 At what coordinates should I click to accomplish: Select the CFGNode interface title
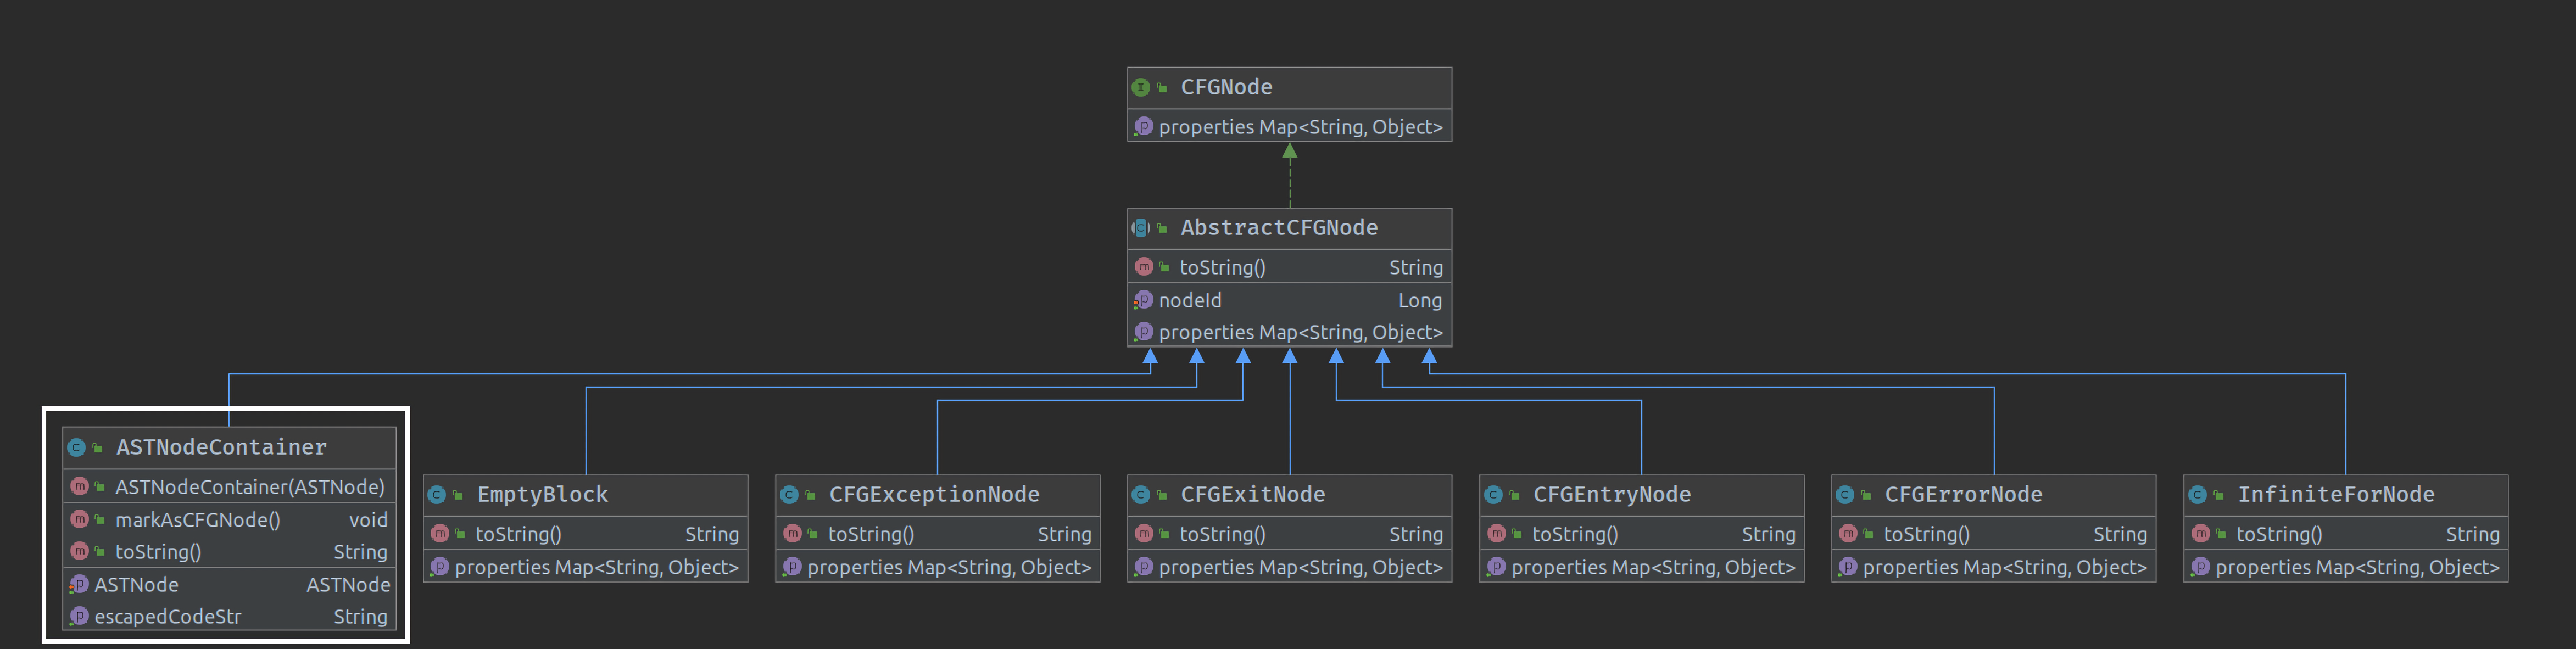pyautogui.click(x=1226, y=88)
